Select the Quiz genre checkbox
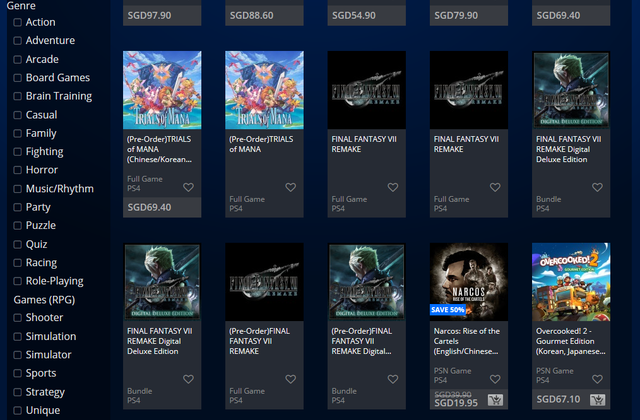The image size is (640, 420). point(18,244)
